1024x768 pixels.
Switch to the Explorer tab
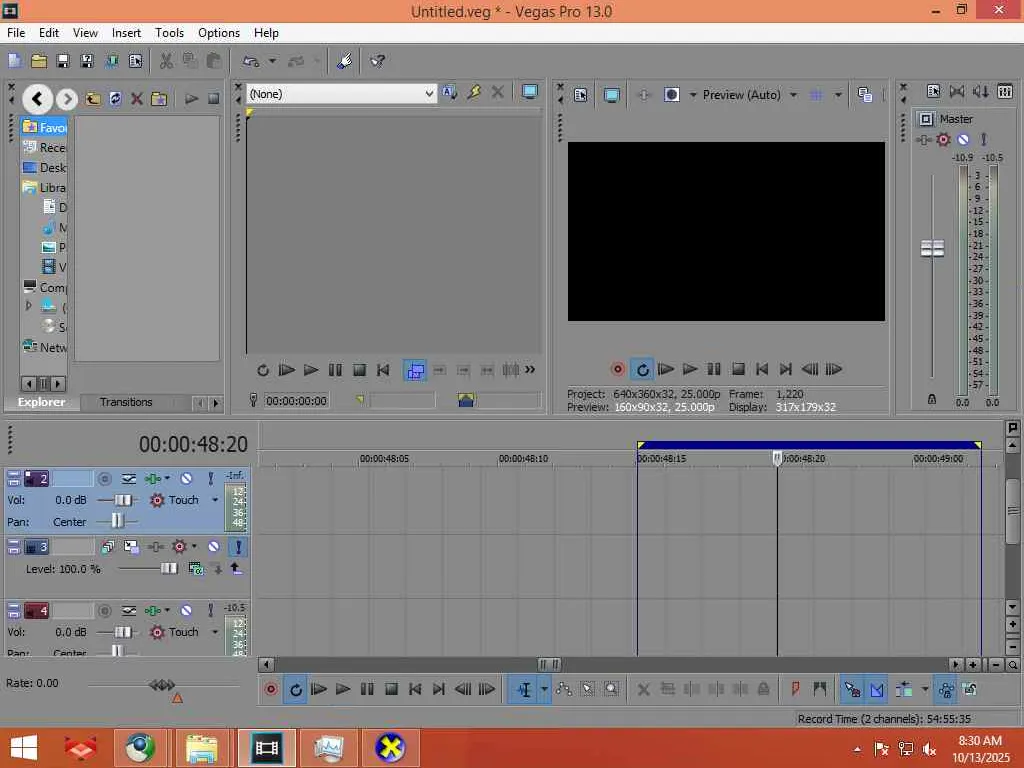42,402
